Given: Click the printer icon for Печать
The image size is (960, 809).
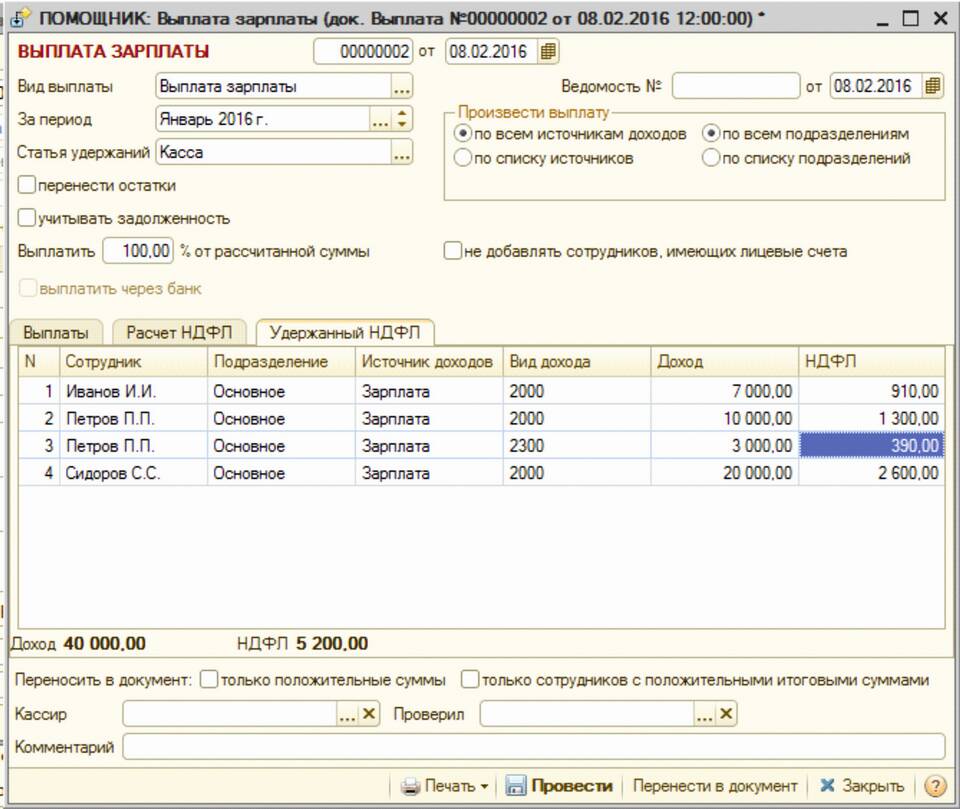Looking at the screenshot, I should 410,786.
